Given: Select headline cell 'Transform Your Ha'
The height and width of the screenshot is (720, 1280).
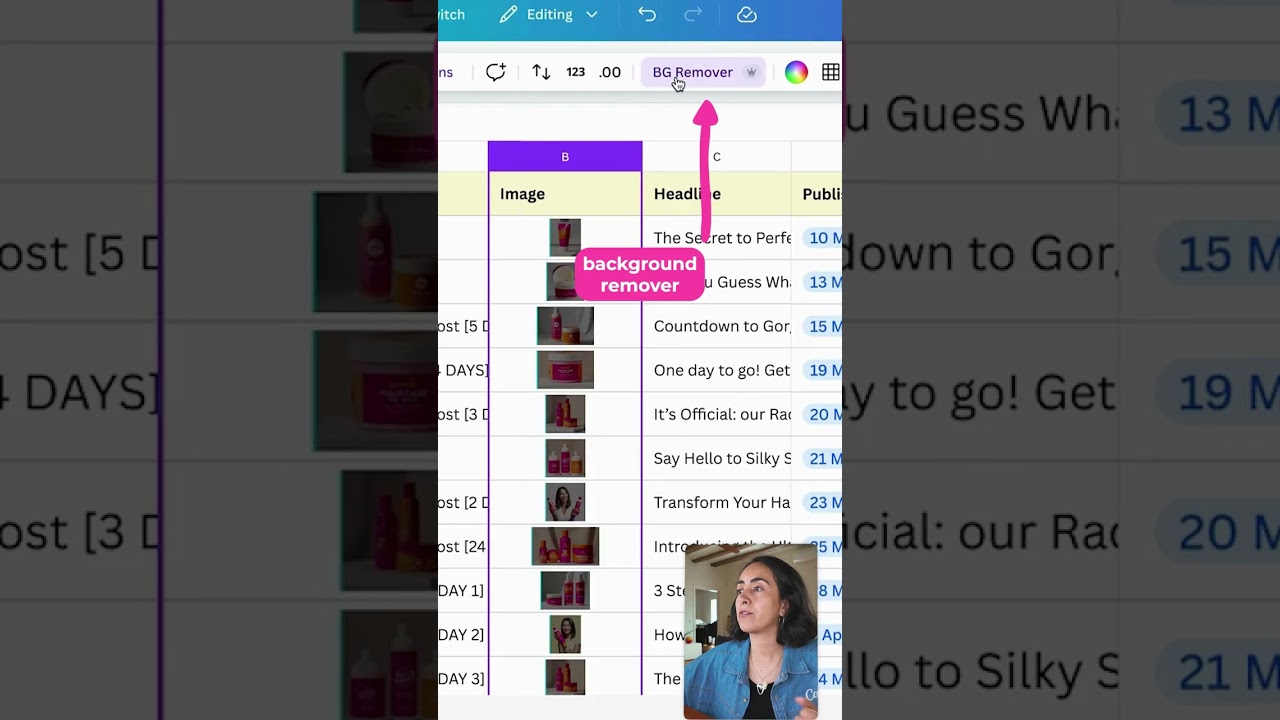Looking at the screenshot, I should [x=716, y=502].
